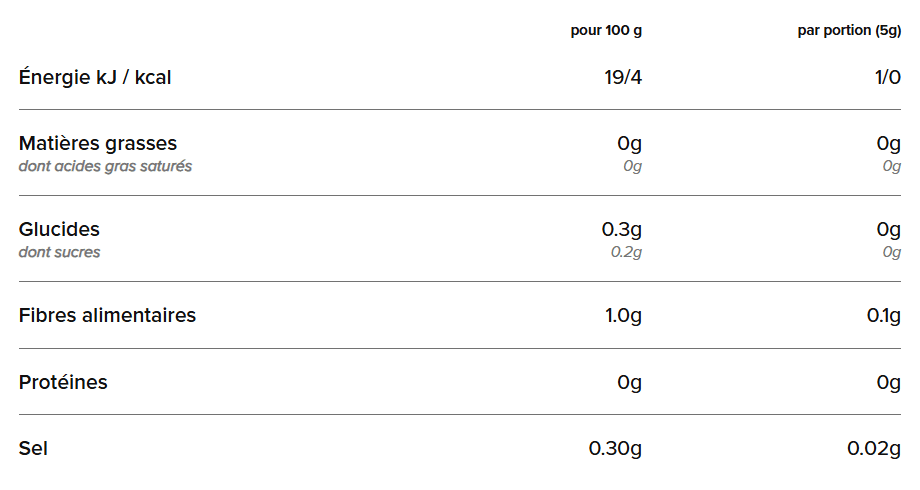Click the "dont acides gras saturés" sub-label
The width and height of the screenshot is (920, 490).
[105, 166]
